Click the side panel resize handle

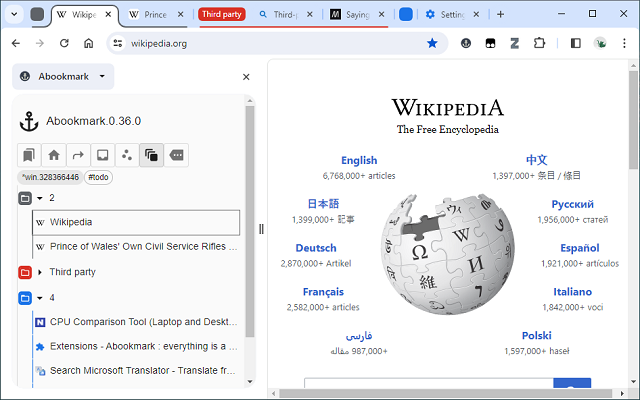[261, 229]
